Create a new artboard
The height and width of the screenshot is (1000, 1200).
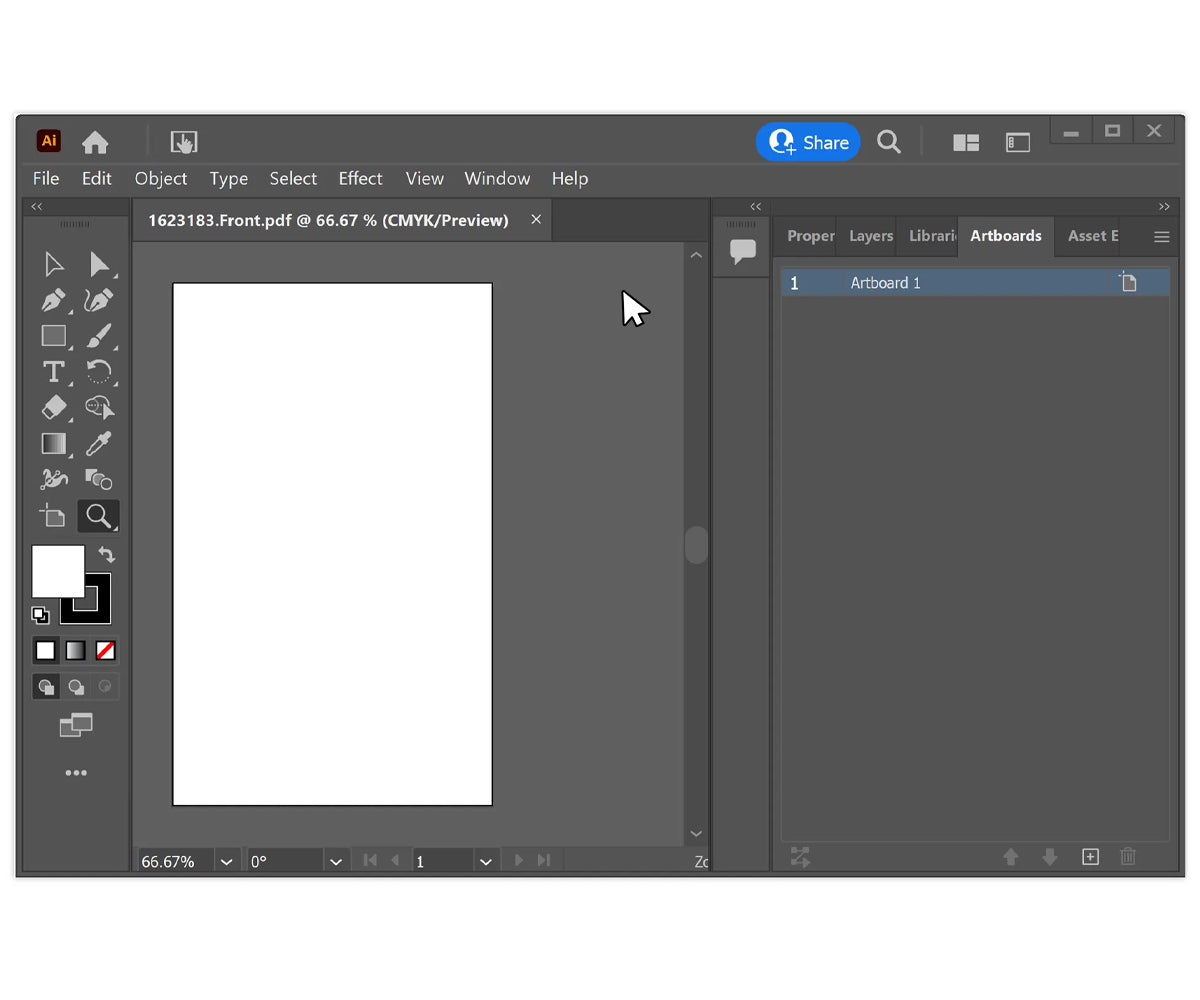(1090, 857)
